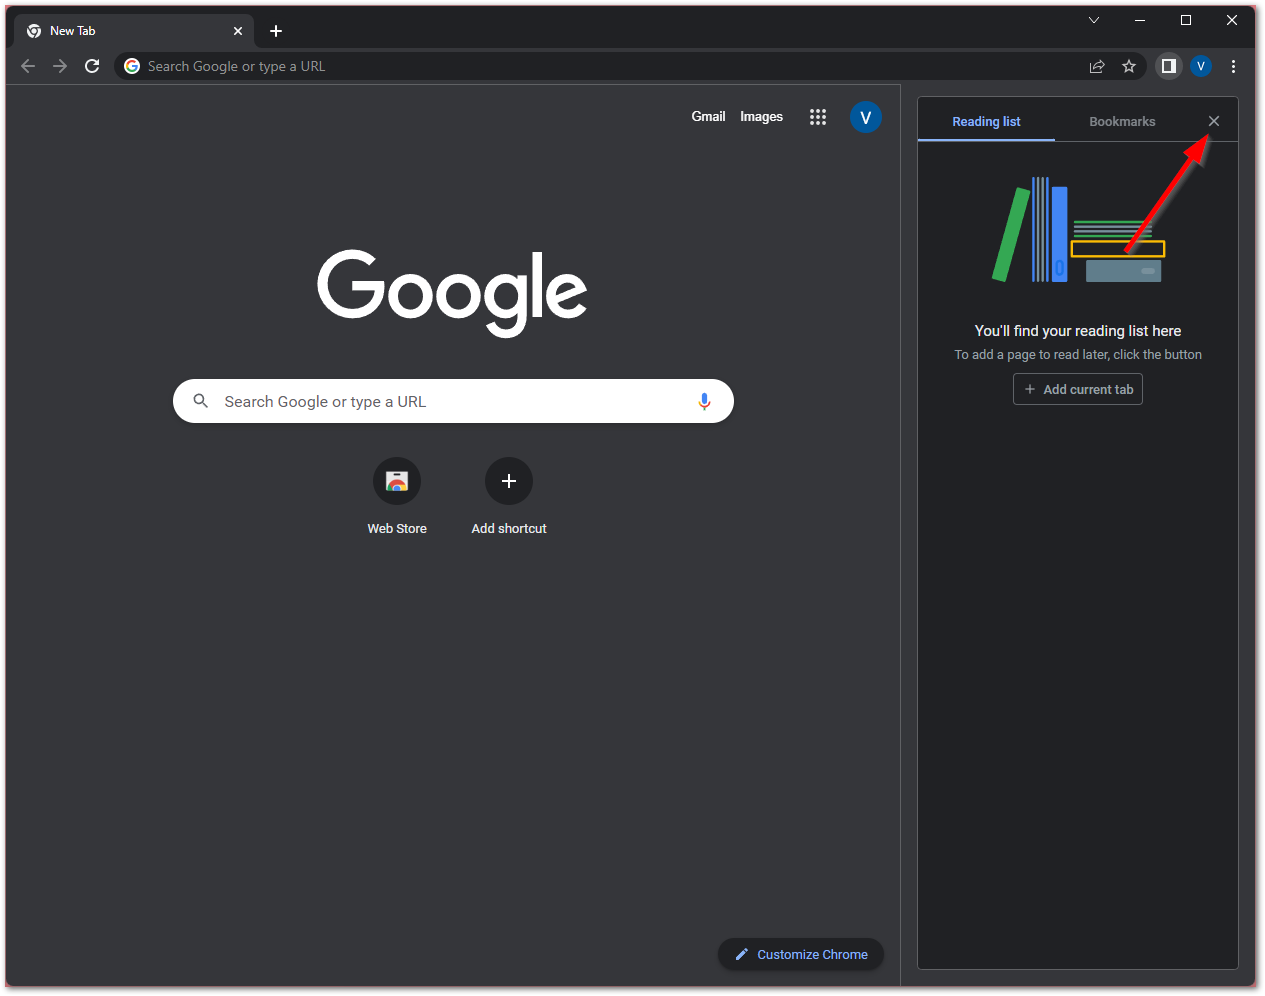Click the magnifier icon in search box
This screenshot has width=1265, height=996.
click(x=201, y=401)
